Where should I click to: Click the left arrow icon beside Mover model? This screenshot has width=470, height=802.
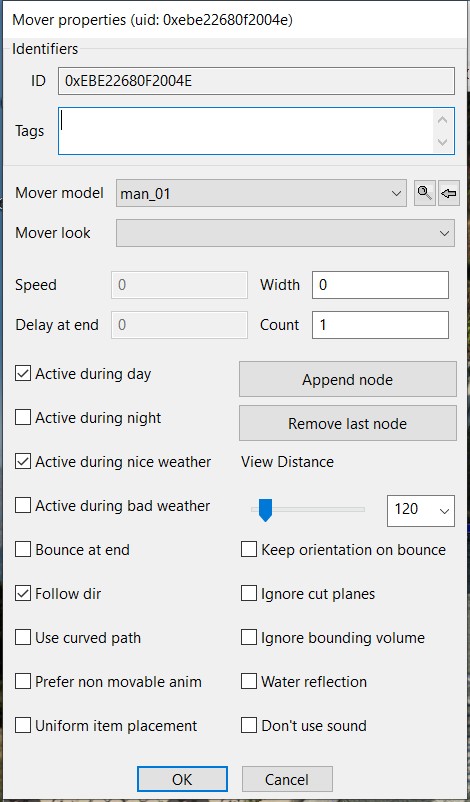pyautogui.click(x=449, y=193)
